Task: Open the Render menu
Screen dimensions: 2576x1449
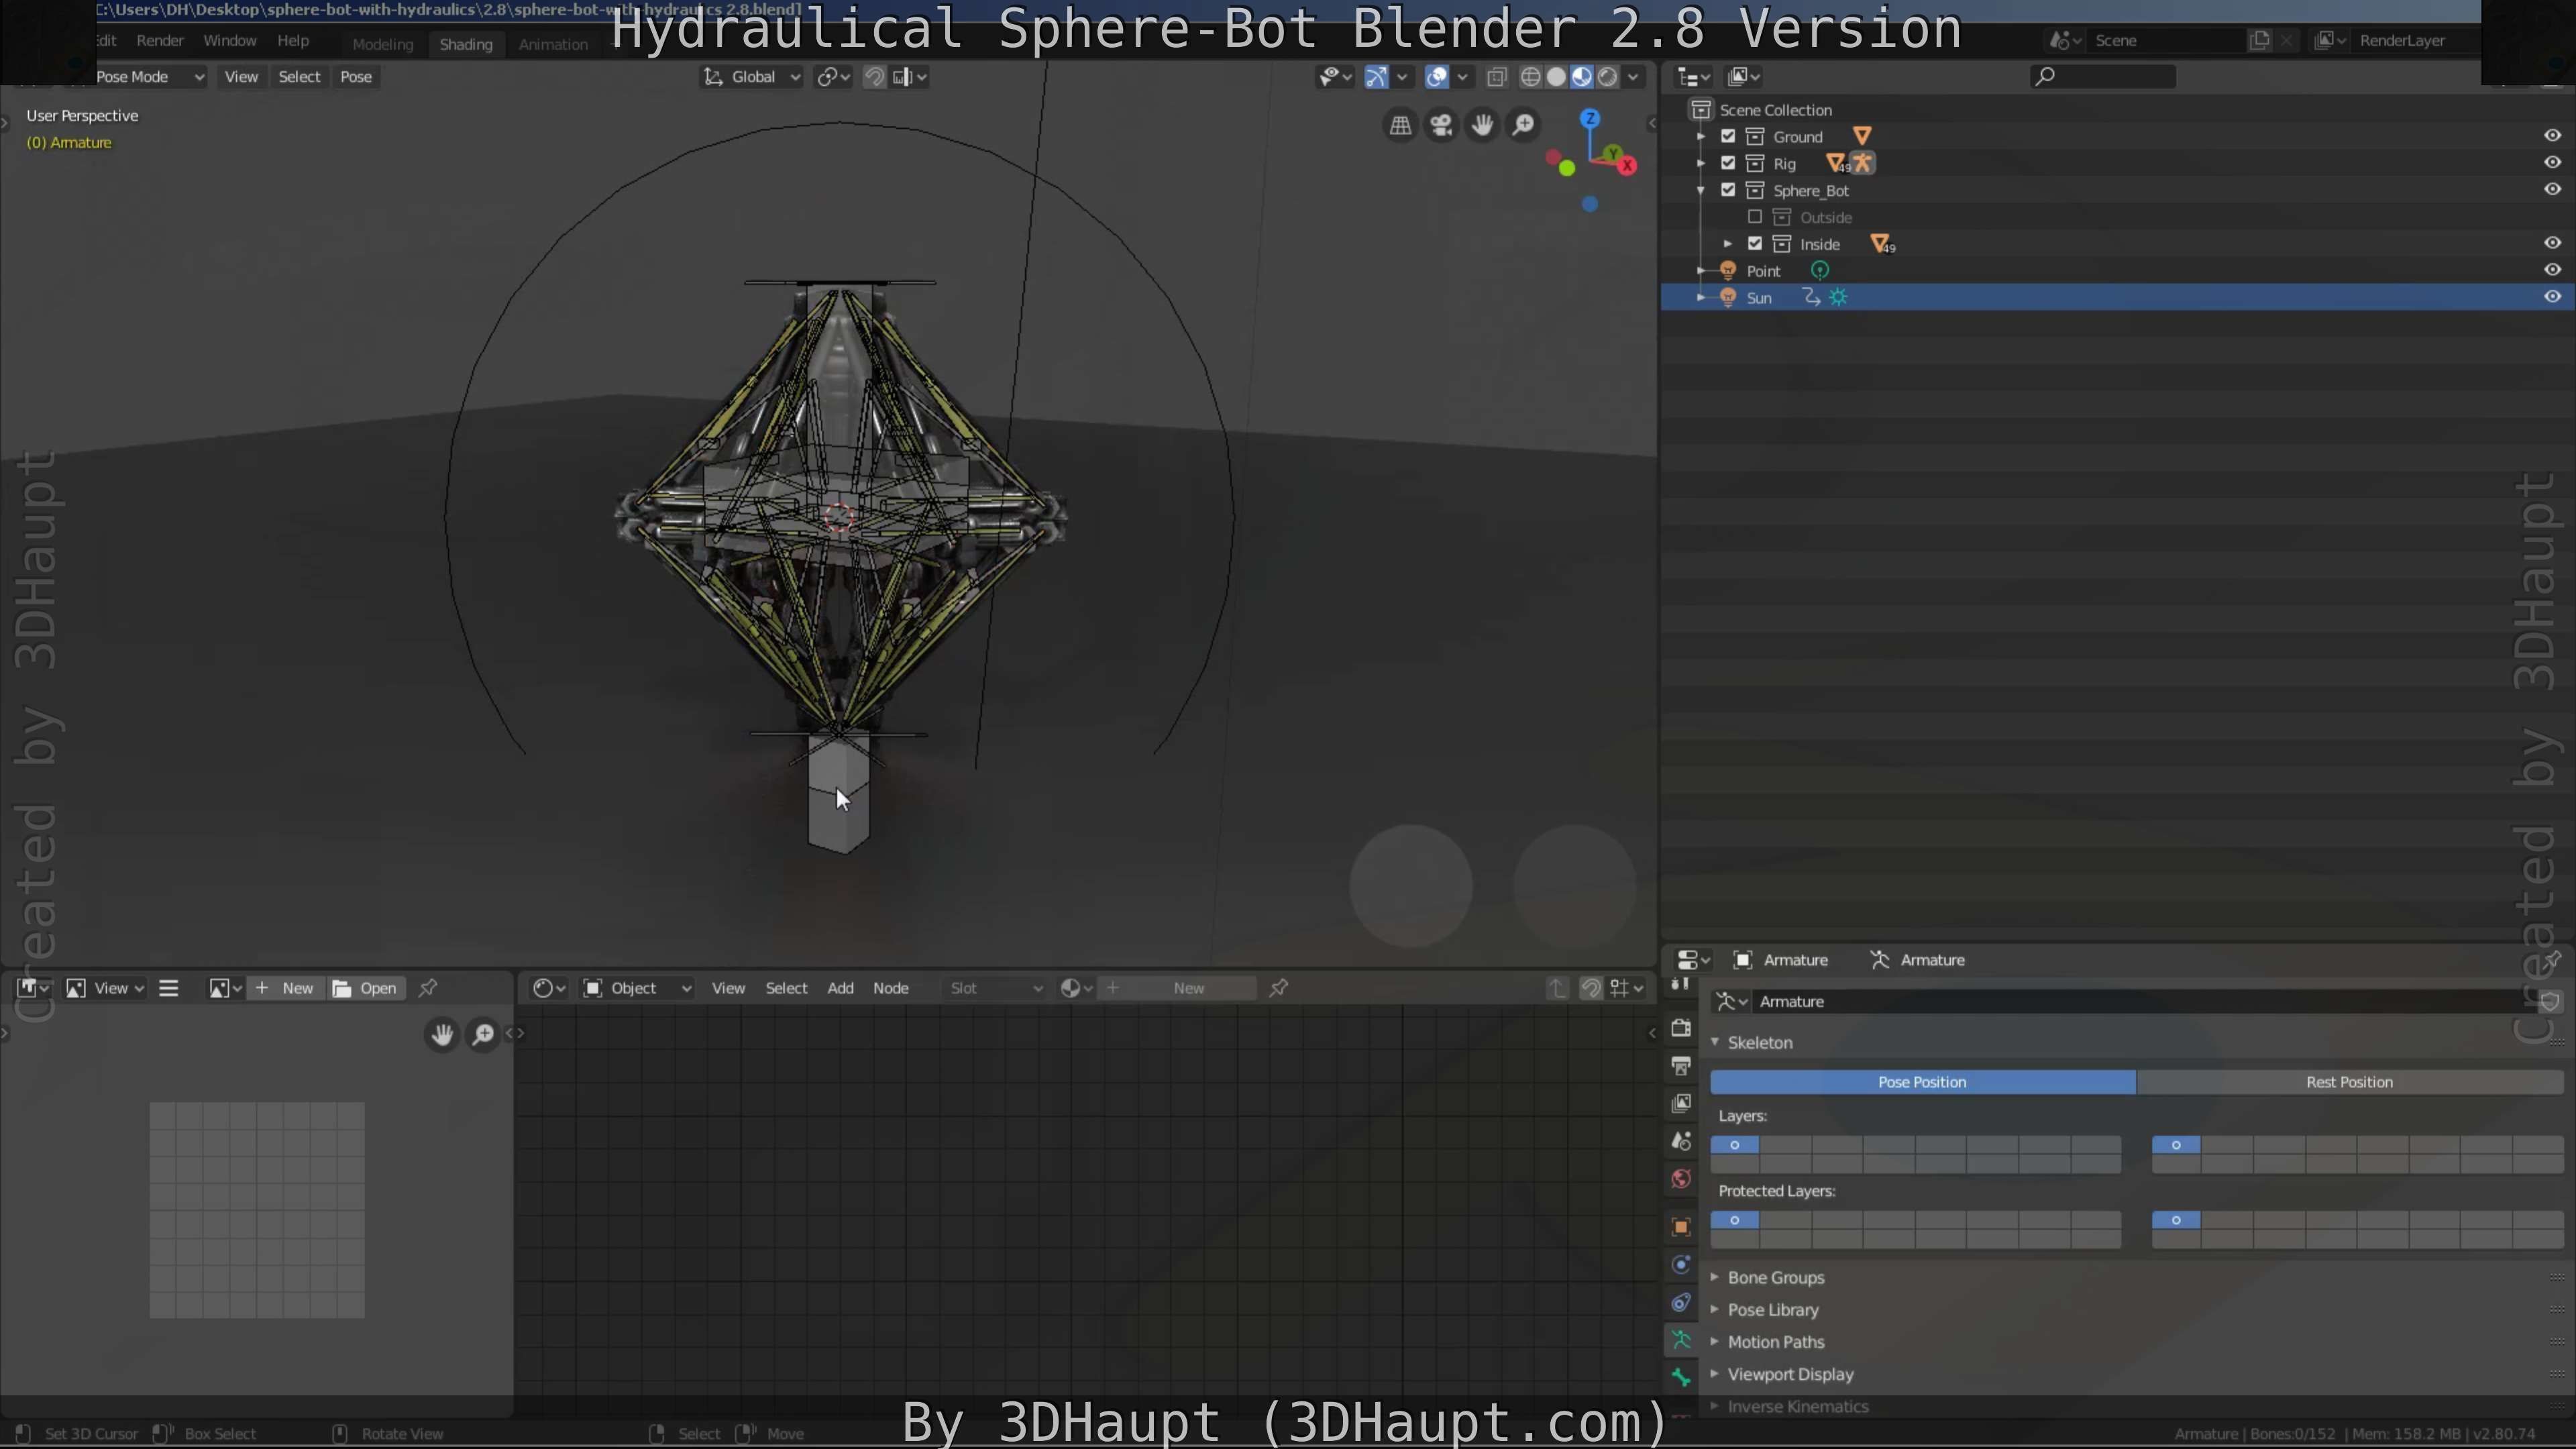Action: coord(160,41)
